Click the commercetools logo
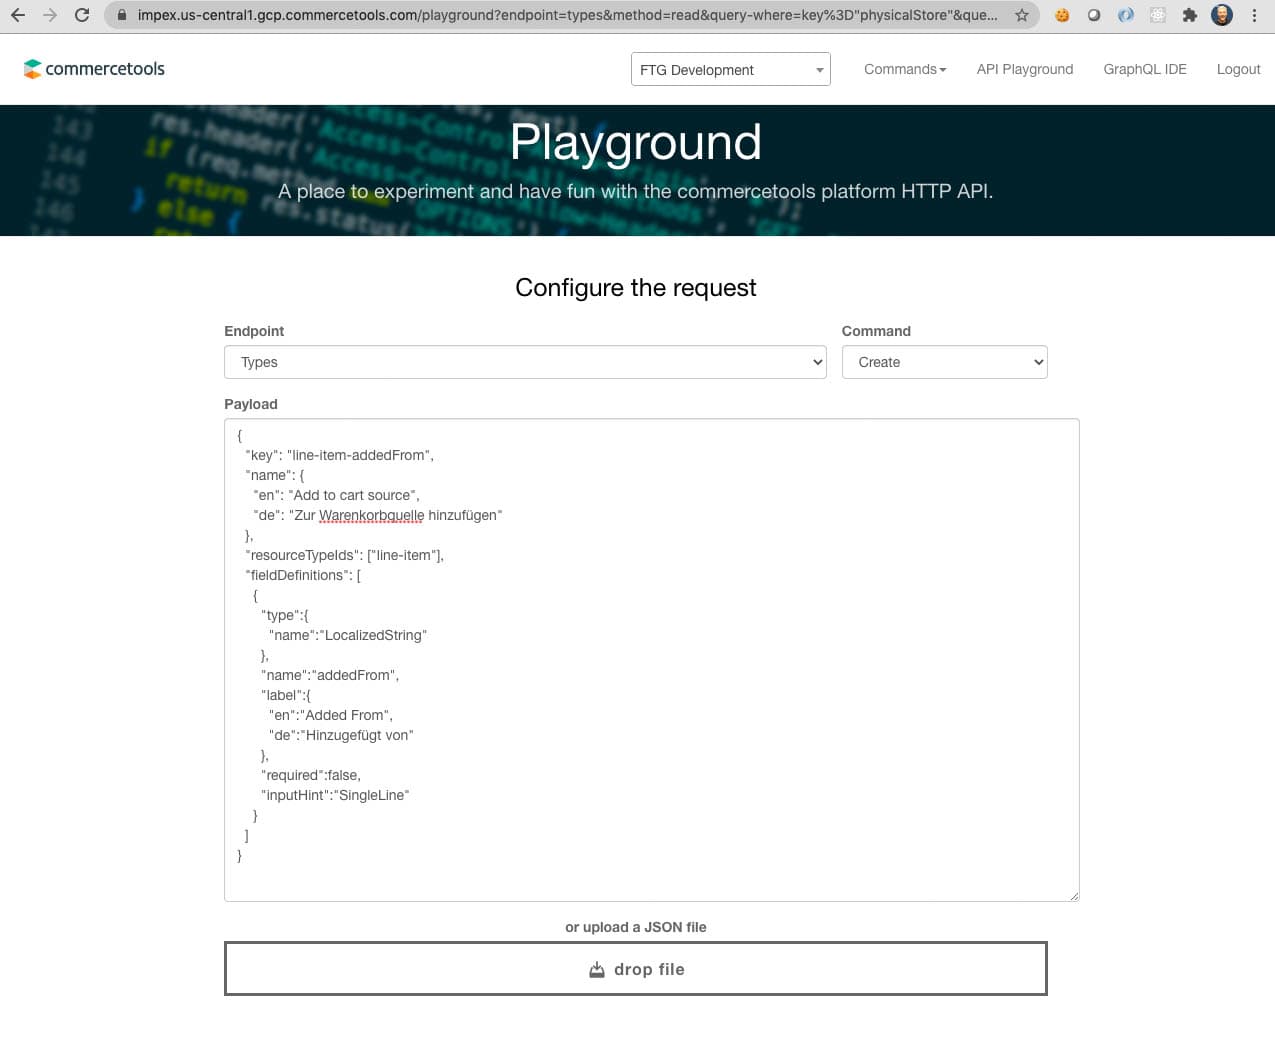1275x1043 pixels. 94,69
